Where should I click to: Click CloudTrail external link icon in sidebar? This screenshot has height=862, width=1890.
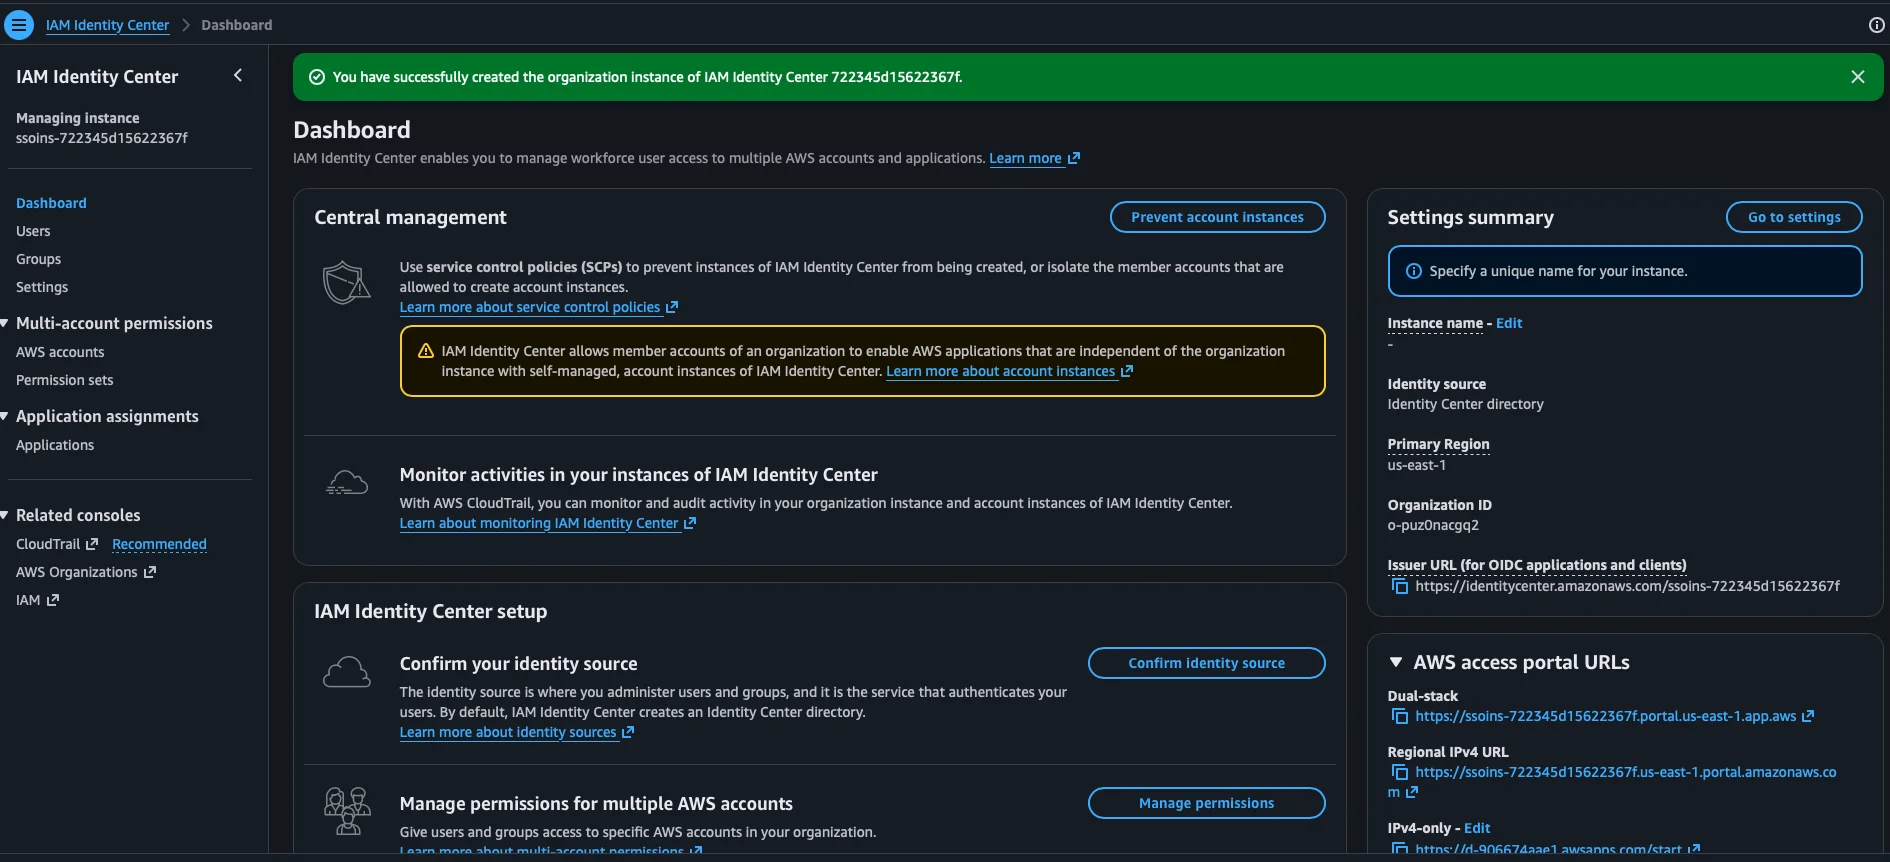click(92, 544)
